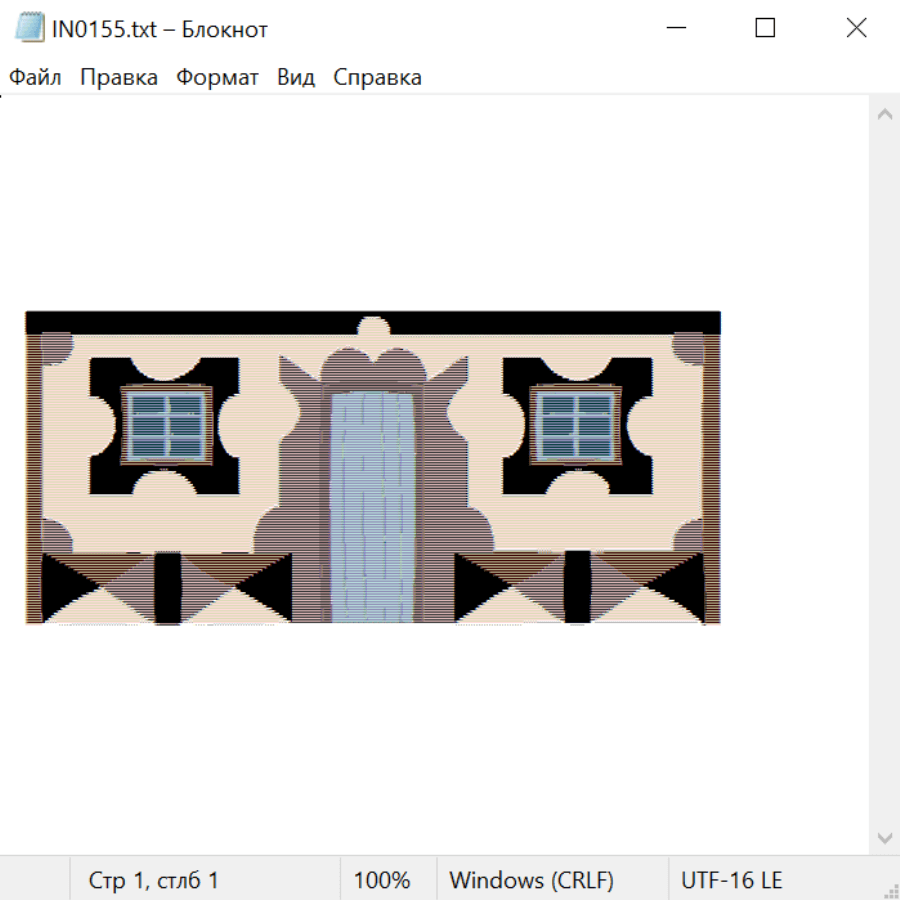Click the 100% zoom level in status bar

[x=382, y=880]
